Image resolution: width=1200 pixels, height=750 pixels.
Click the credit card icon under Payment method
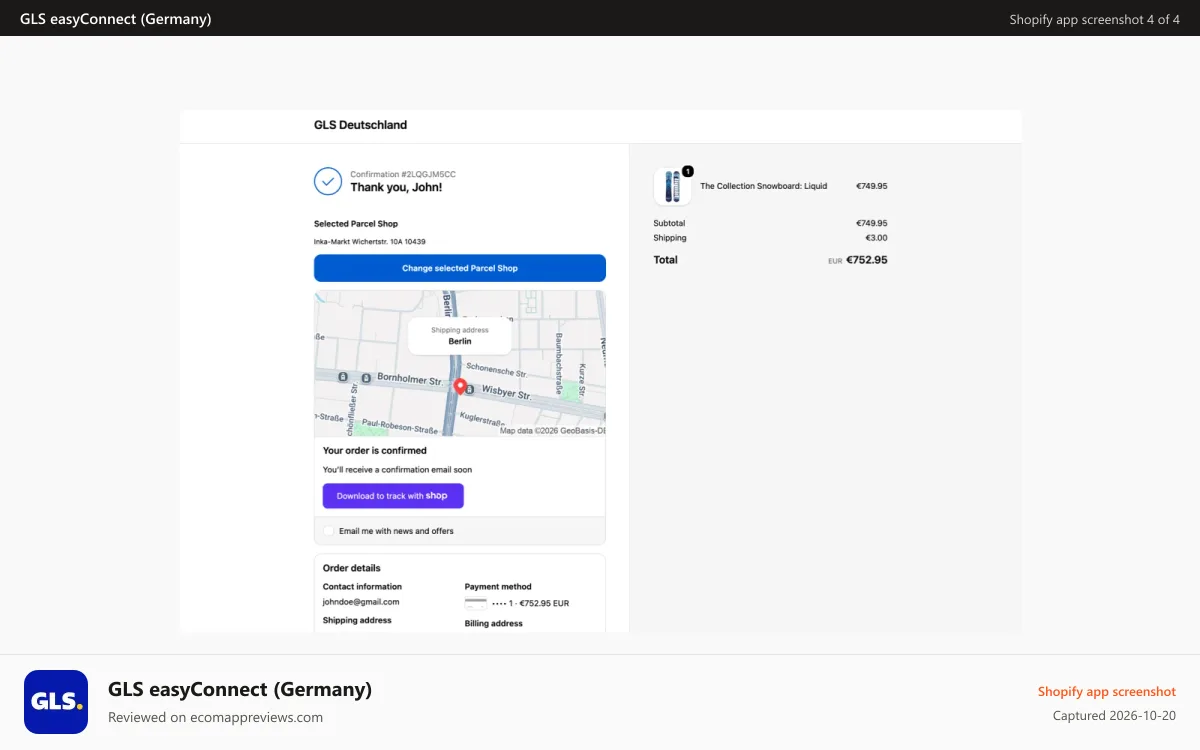(476, 604)
